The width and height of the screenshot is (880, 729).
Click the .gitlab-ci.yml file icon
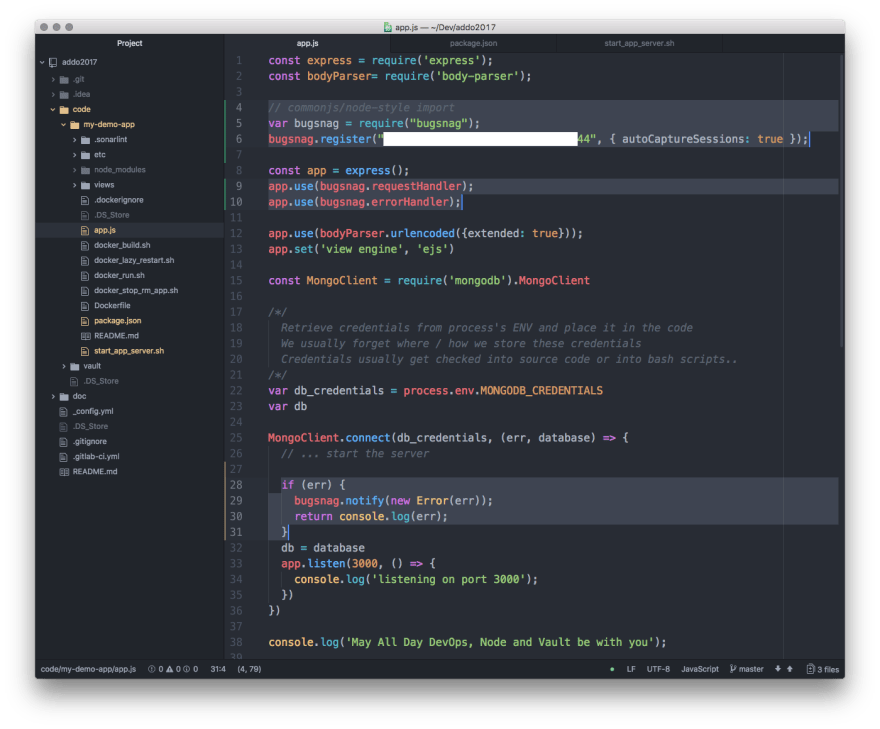(x=63, y=457)
